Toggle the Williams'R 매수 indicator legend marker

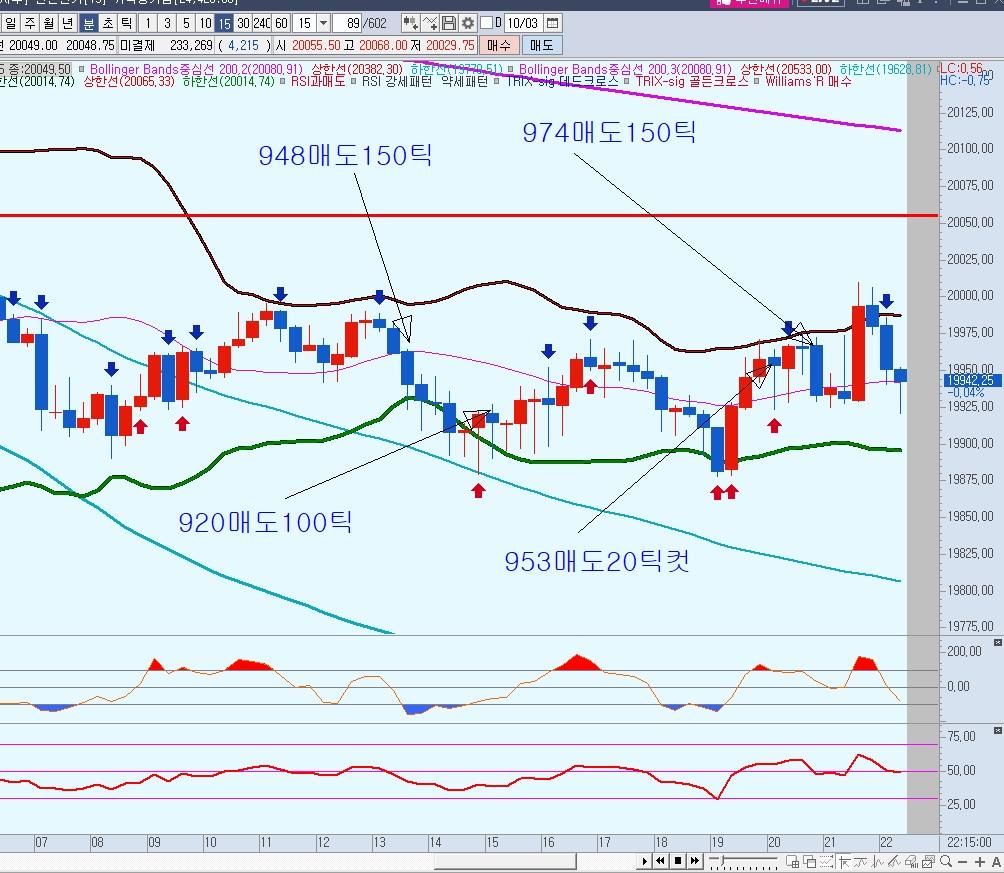(758, 81)
